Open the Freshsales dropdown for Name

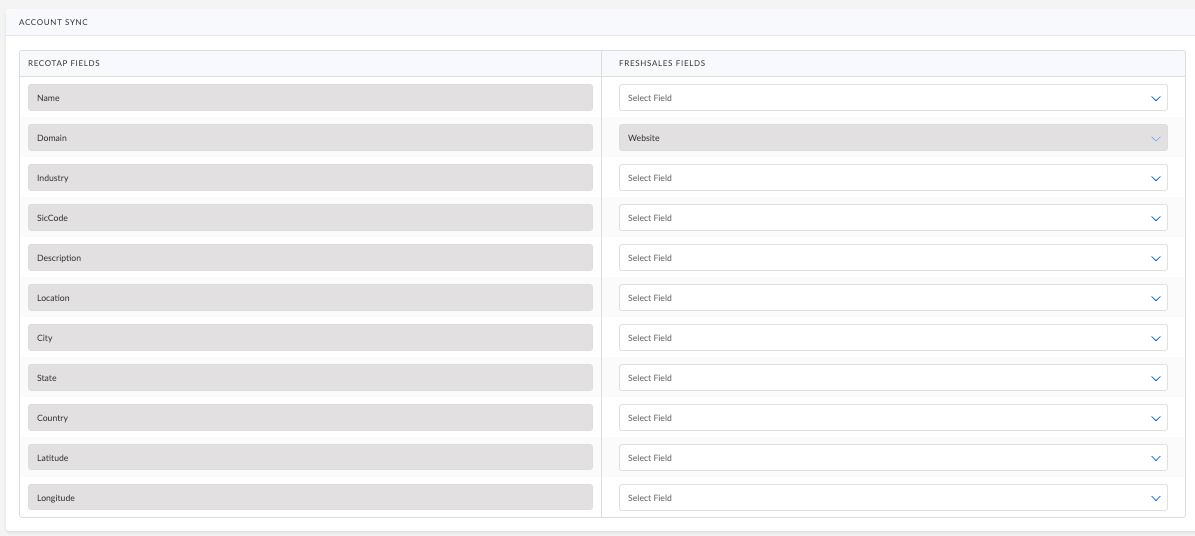[x=892, y=98]
